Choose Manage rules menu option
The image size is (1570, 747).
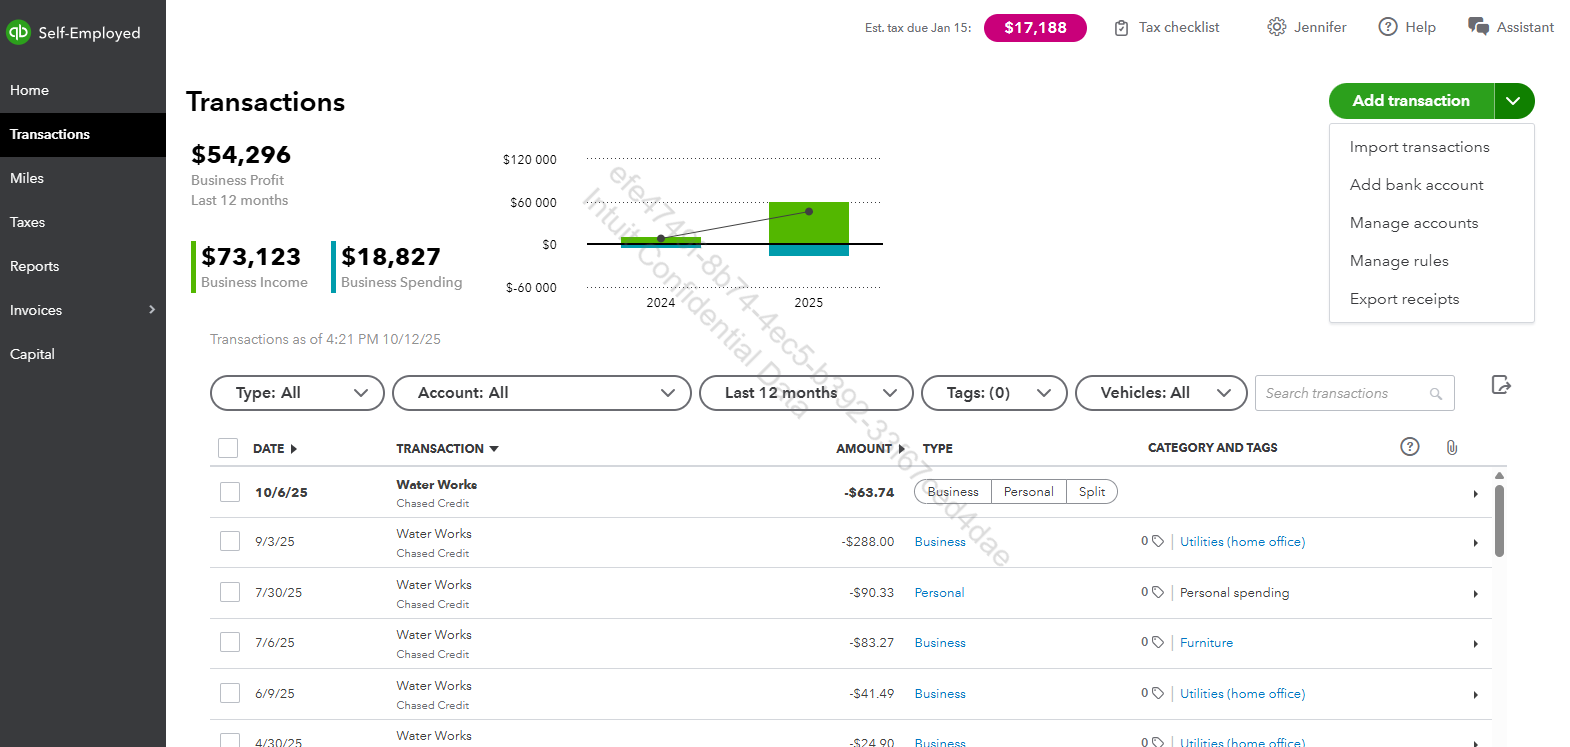[1398, 261]
